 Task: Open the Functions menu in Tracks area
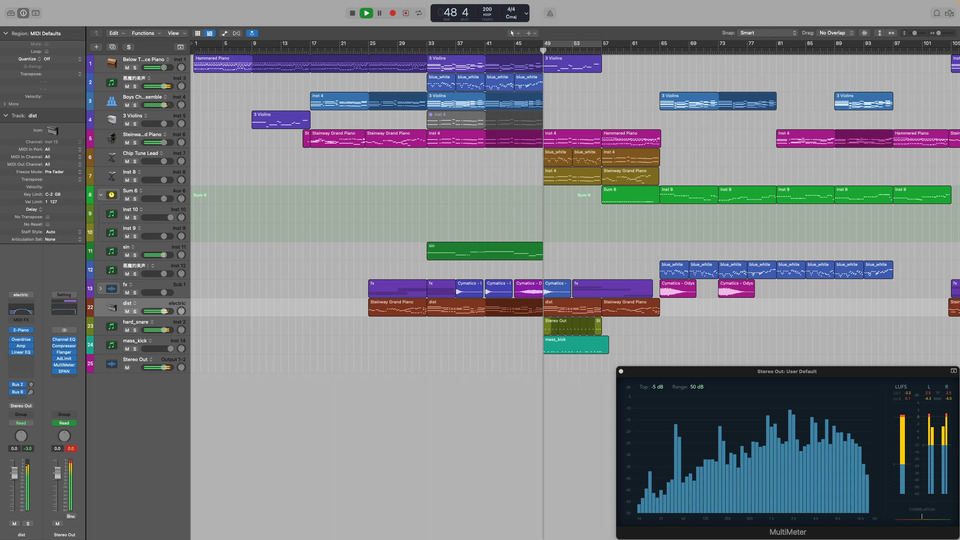tap(146, 33)
